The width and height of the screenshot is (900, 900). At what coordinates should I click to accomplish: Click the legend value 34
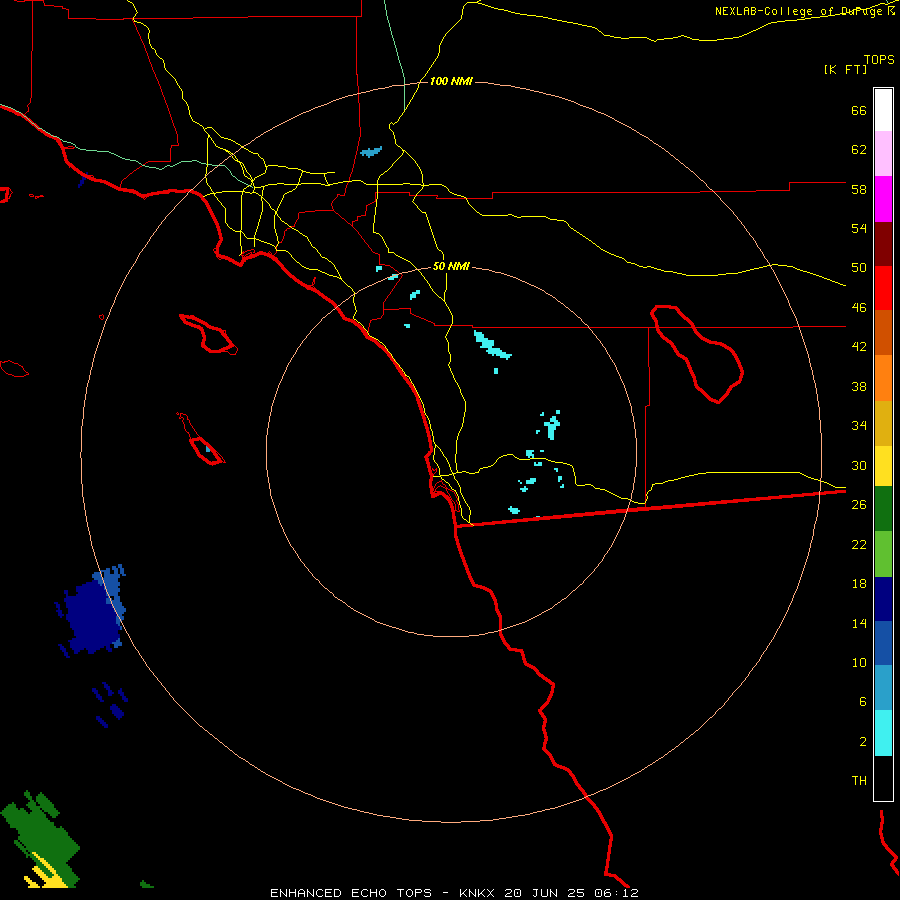[859, 426]
